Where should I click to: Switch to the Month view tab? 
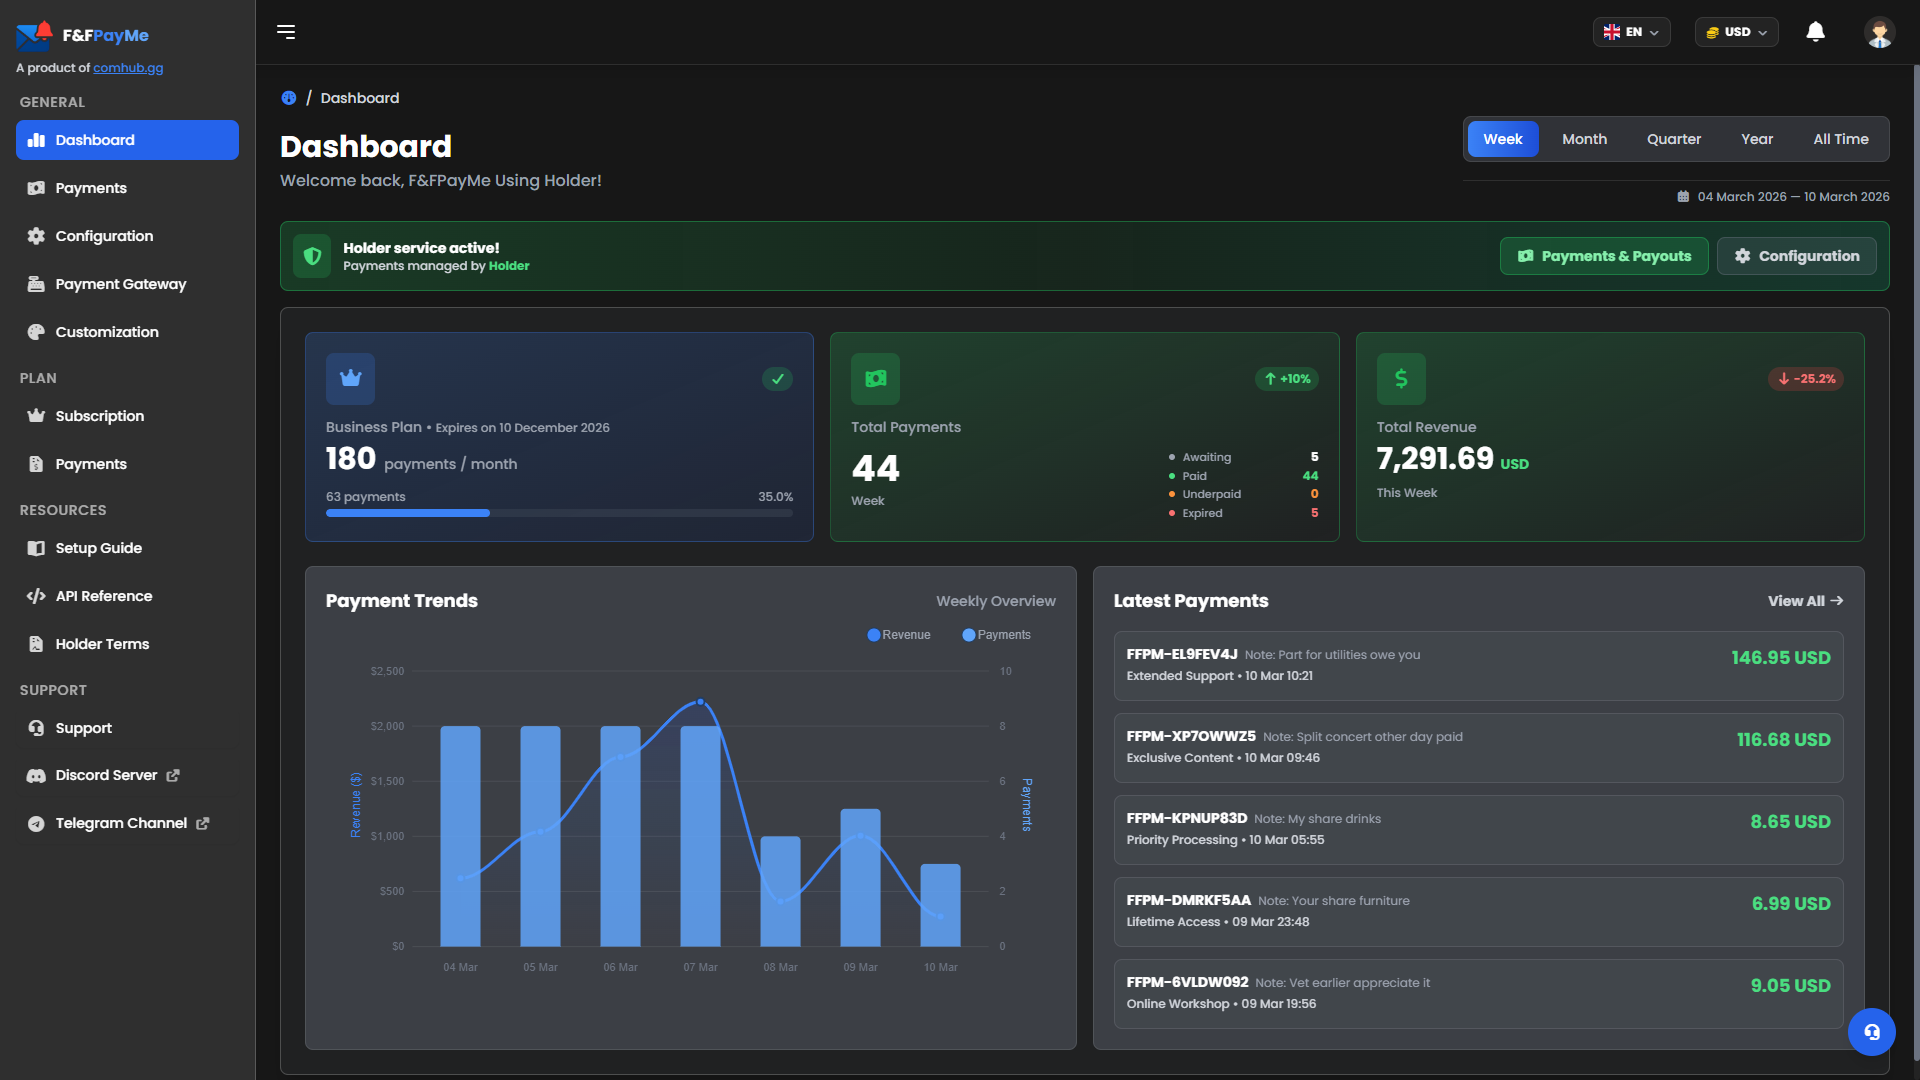(1584, 139)
